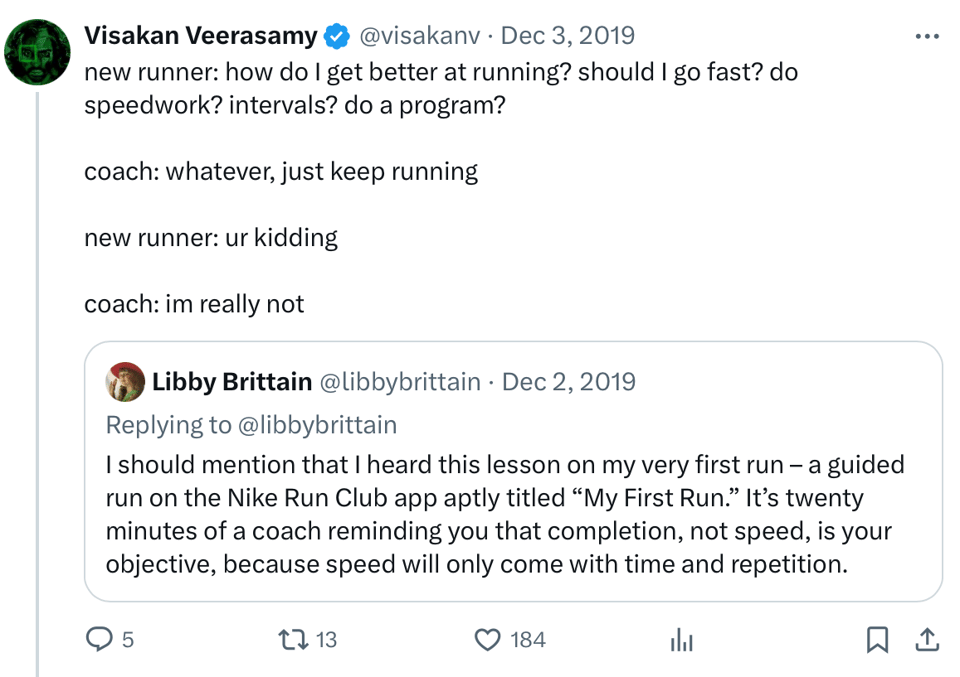Click the reply comment bubble icon

tap(99, 640)
